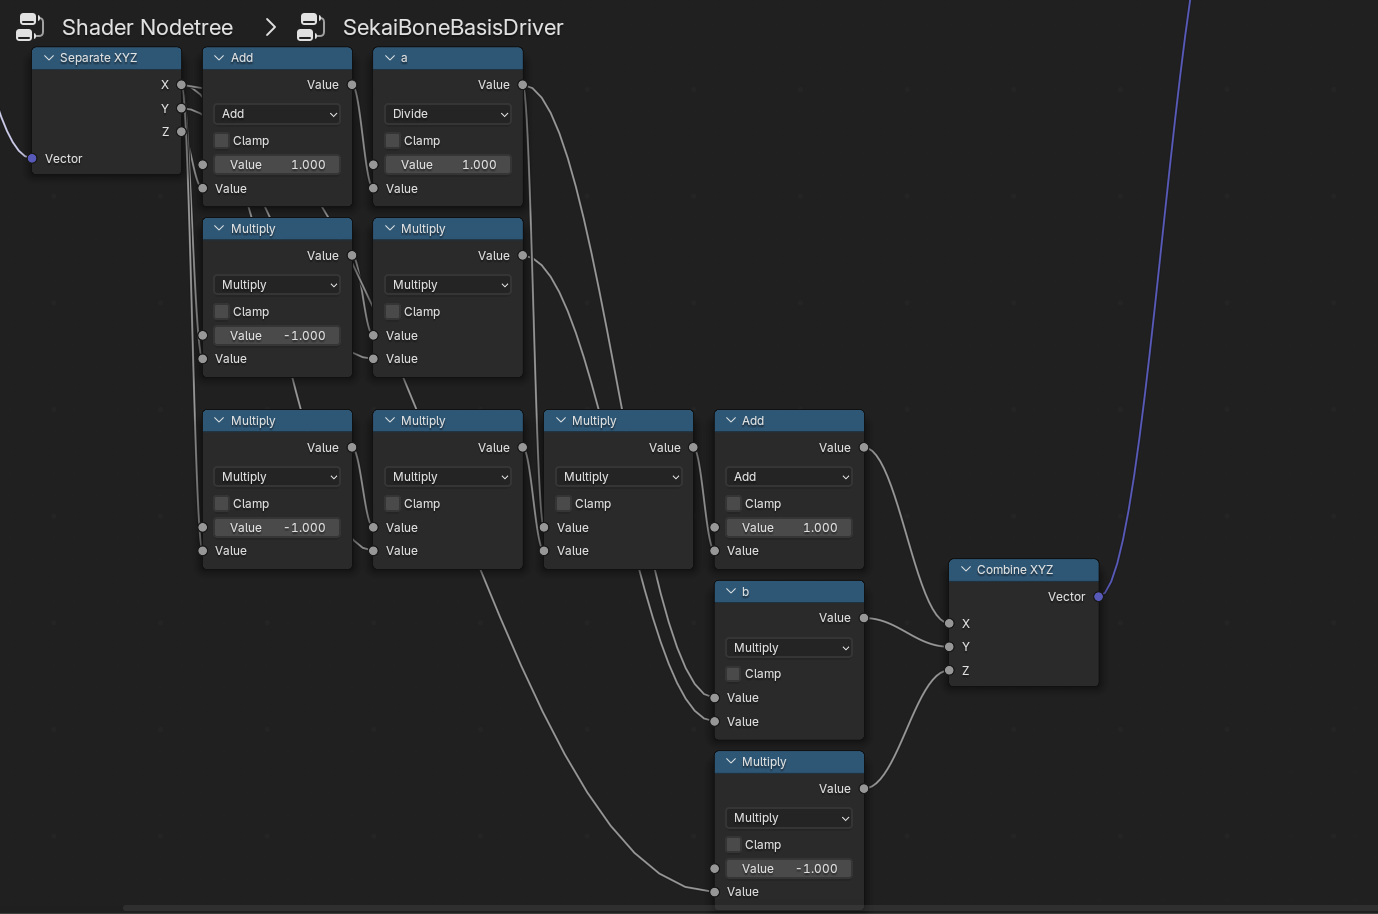1378x914 pixels.
Task: Collapse the Add node wired to Combine XYZ X
Action: coord(731,421)
